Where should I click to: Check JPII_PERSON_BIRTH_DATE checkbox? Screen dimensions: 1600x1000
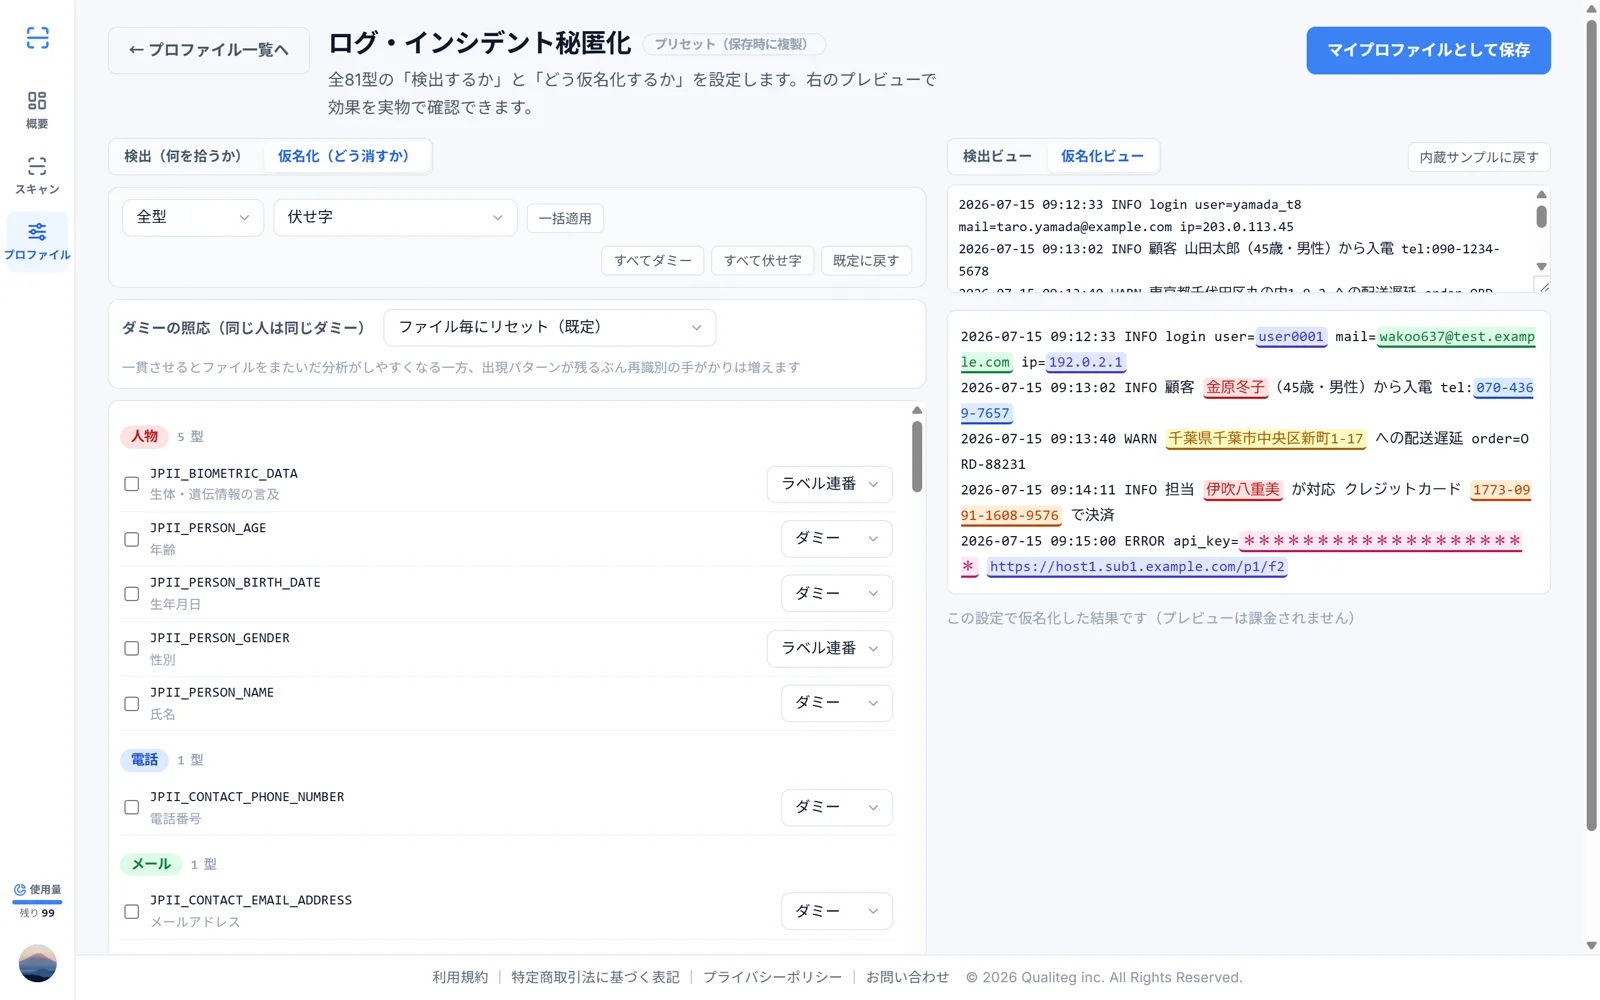click(x=131, y=594)
